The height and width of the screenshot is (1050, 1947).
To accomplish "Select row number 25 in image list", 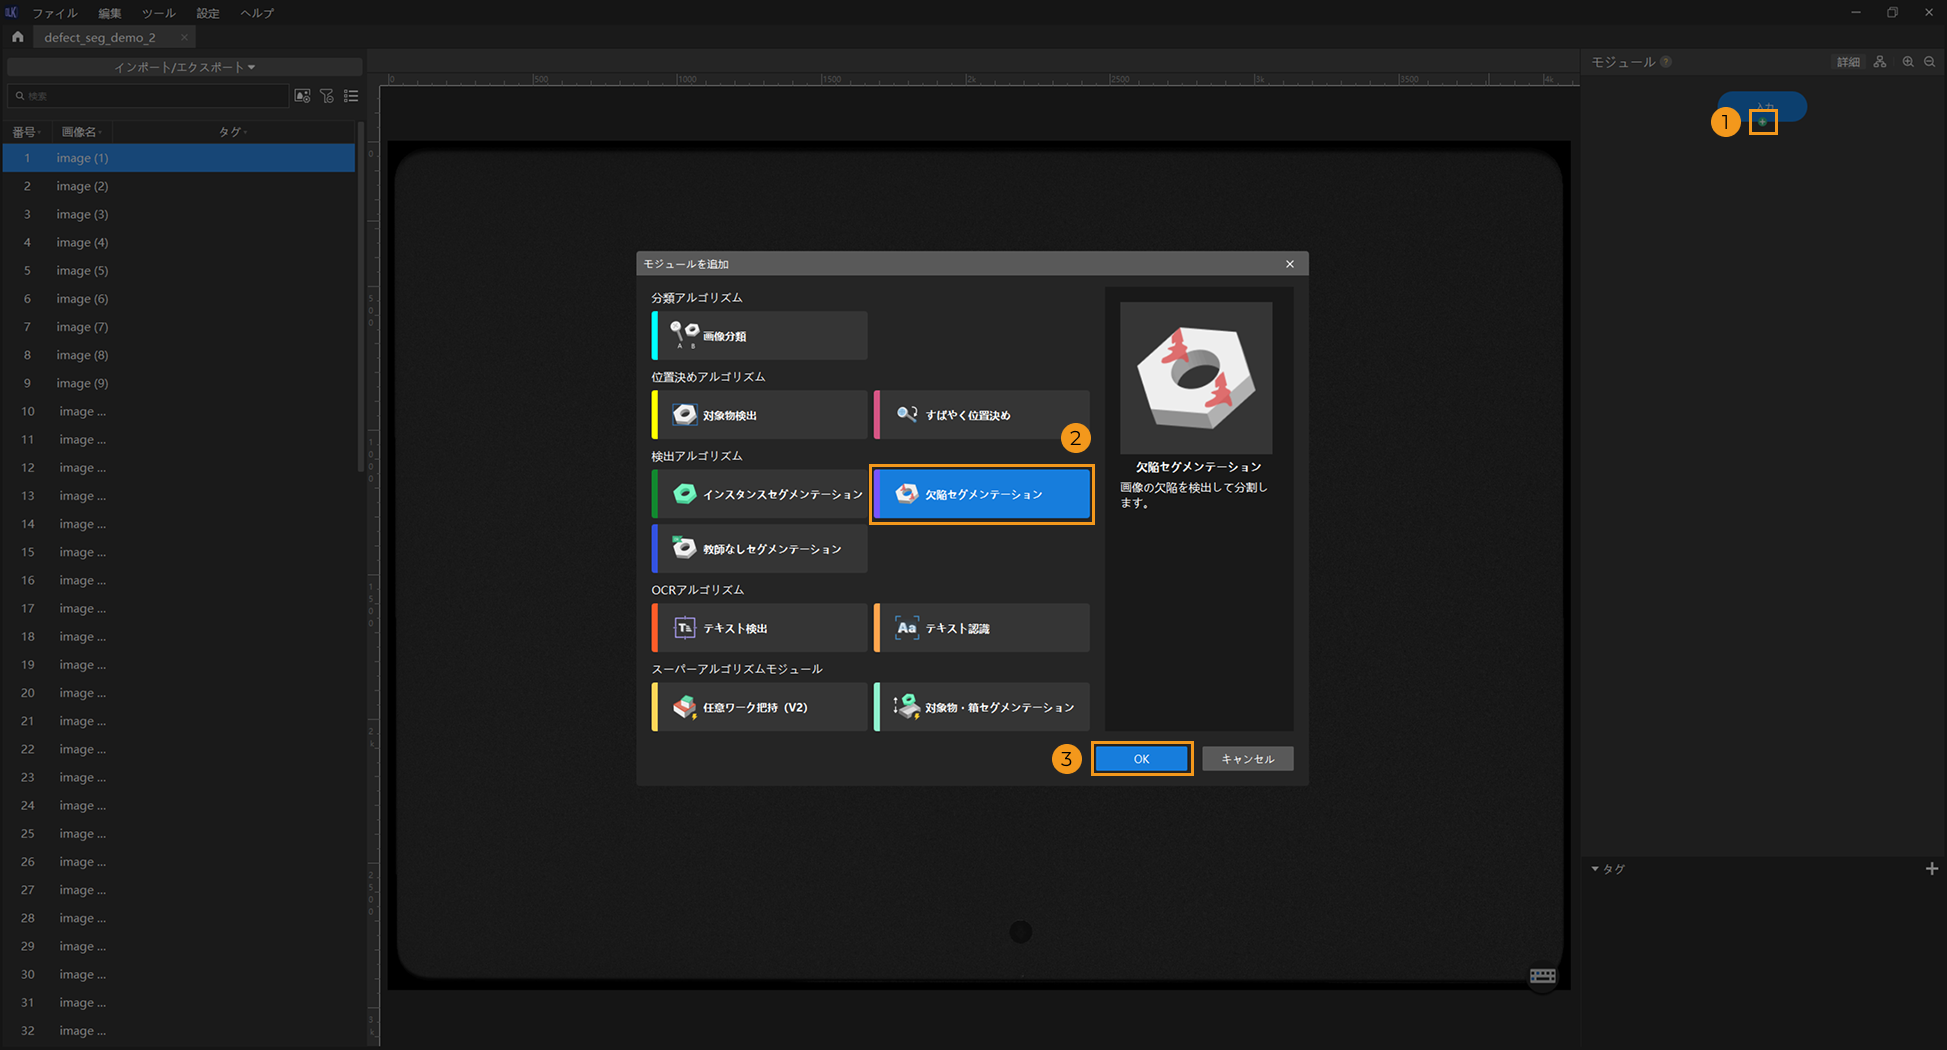I will click(x=179, y=834).
